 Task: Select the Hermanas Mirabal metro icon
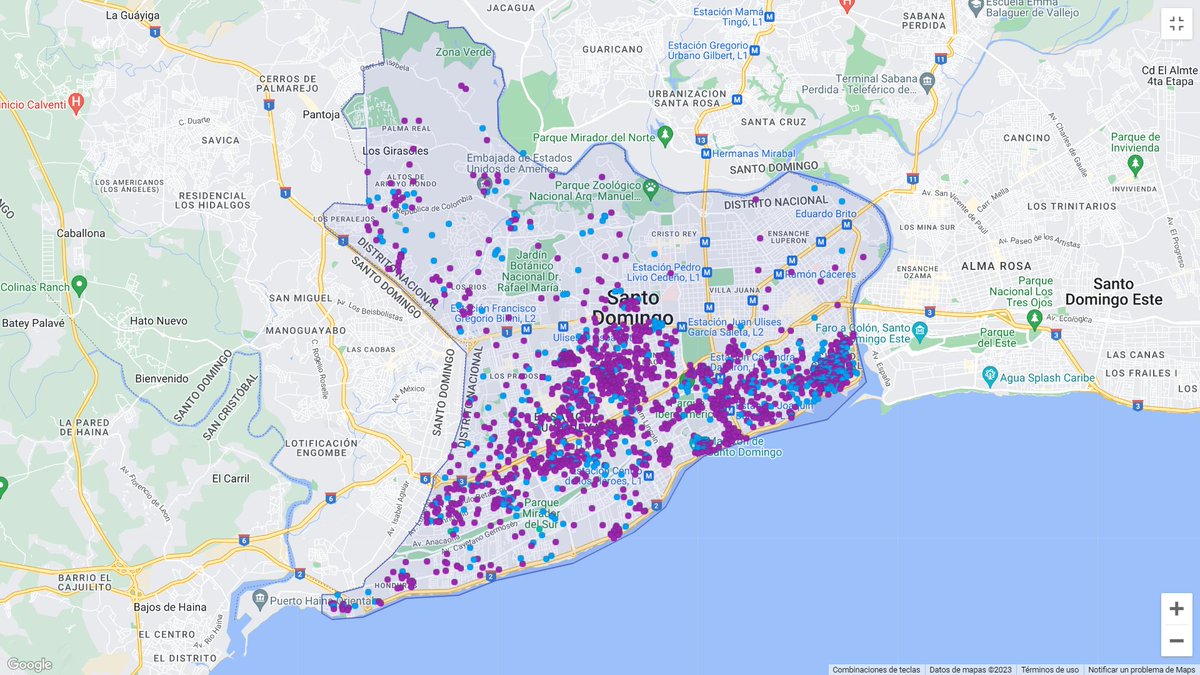705,153
